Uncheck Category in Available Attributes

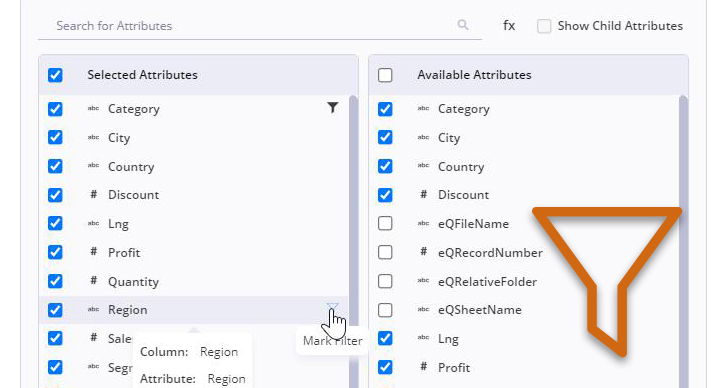[x=385, y=109]
